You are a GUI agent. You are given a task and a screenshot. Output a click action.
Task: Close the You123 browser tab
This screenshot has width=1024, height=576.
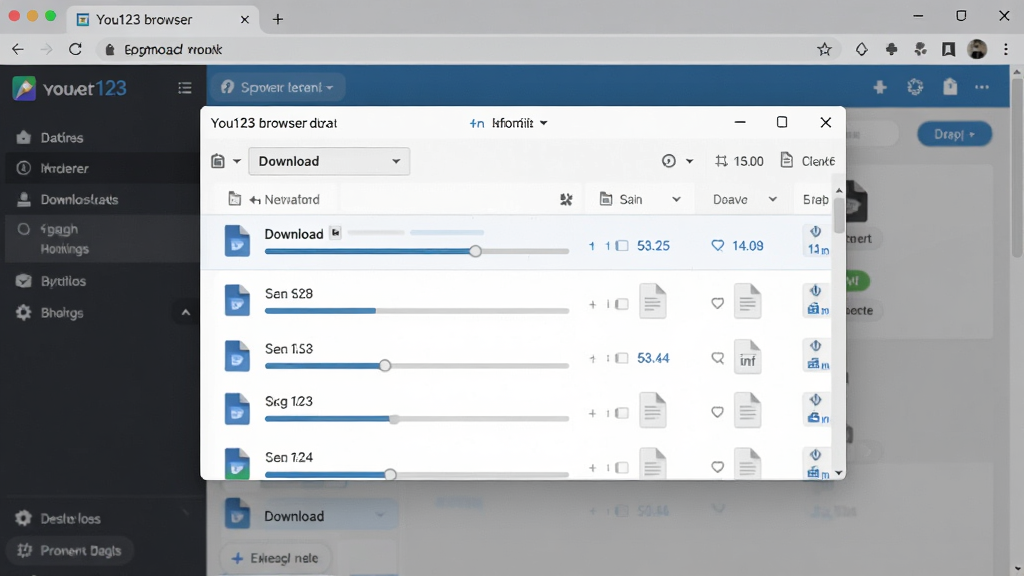click(245, 20)
